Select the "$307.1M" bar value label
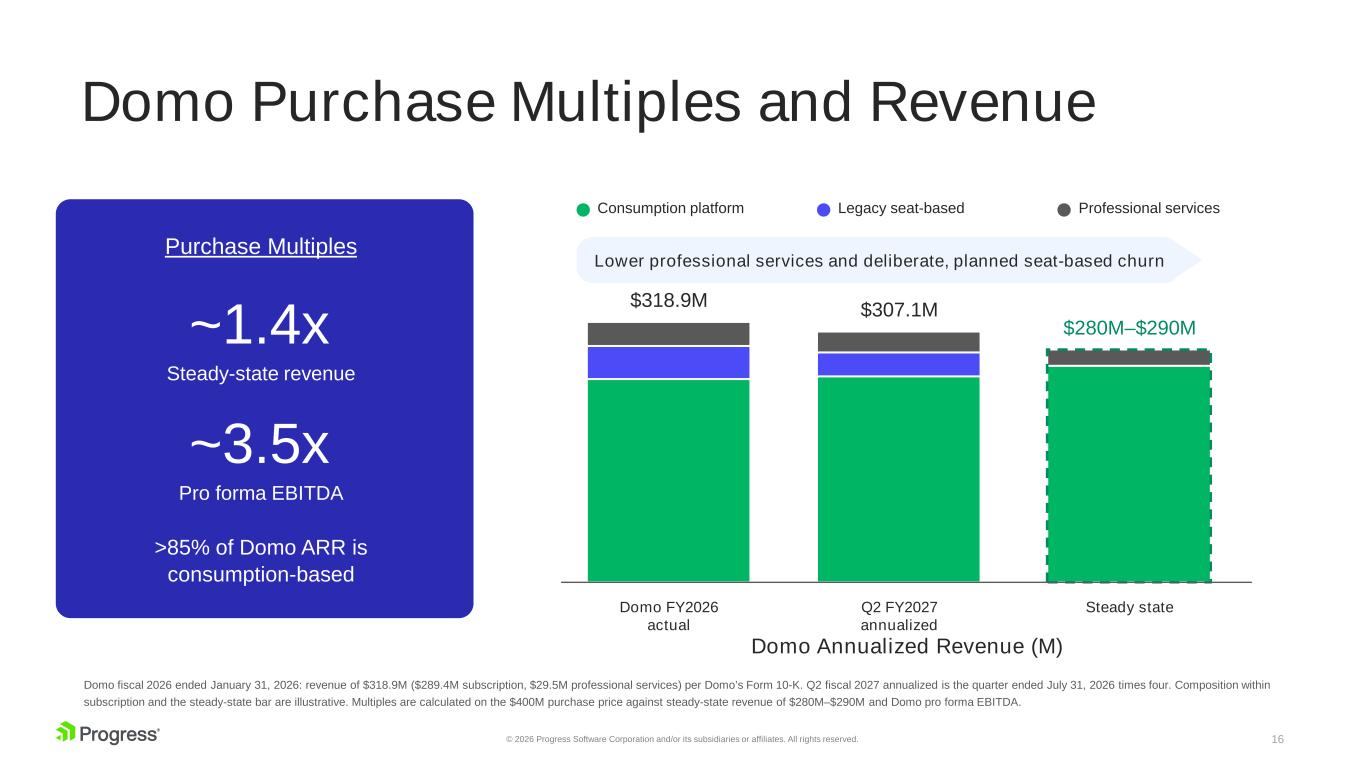 (899, 311)
